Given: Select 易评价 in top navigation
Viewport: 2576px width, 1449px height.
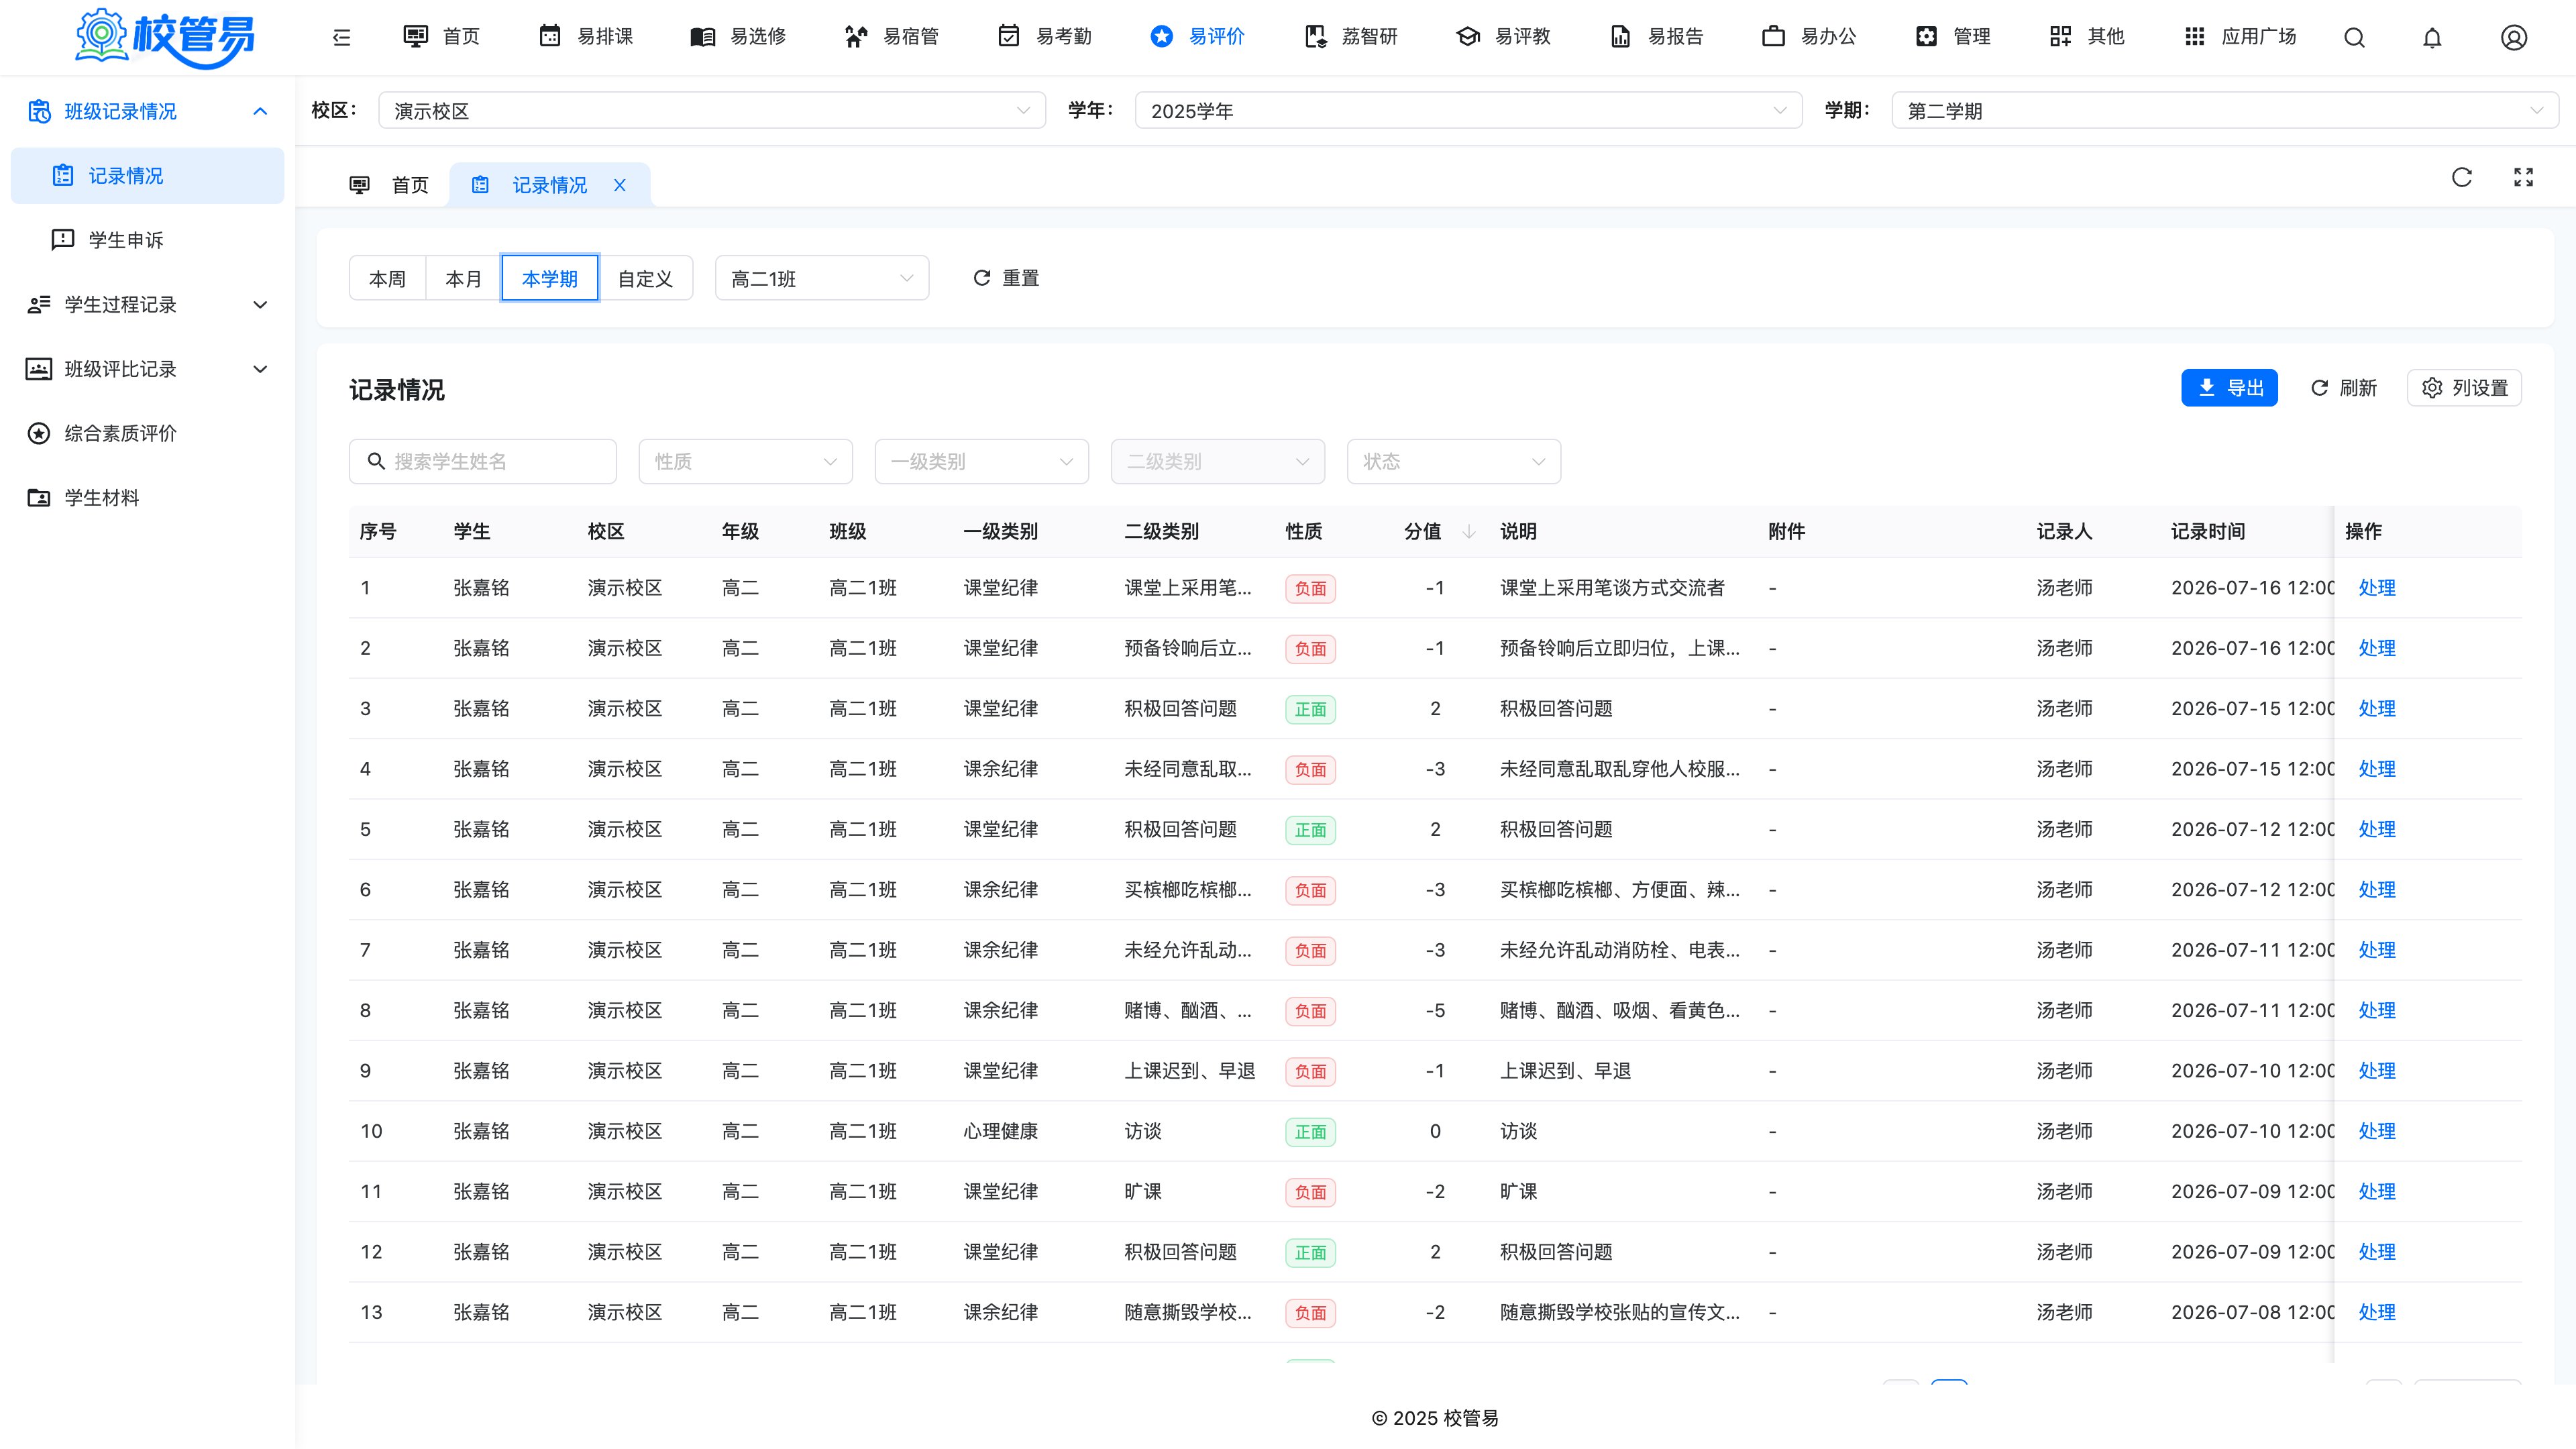Looking at the screenshot, I should pyautogui.click(x=1198, y=37).
